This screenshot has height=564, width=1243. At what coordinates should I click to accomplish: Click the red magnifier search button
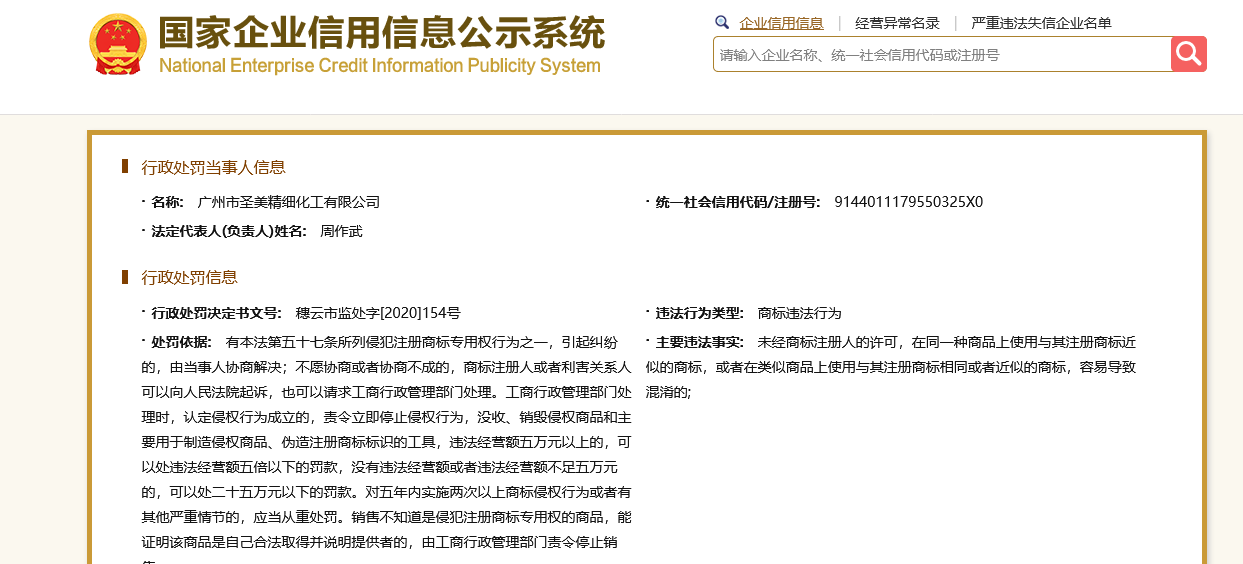(x=1188, y=54)
